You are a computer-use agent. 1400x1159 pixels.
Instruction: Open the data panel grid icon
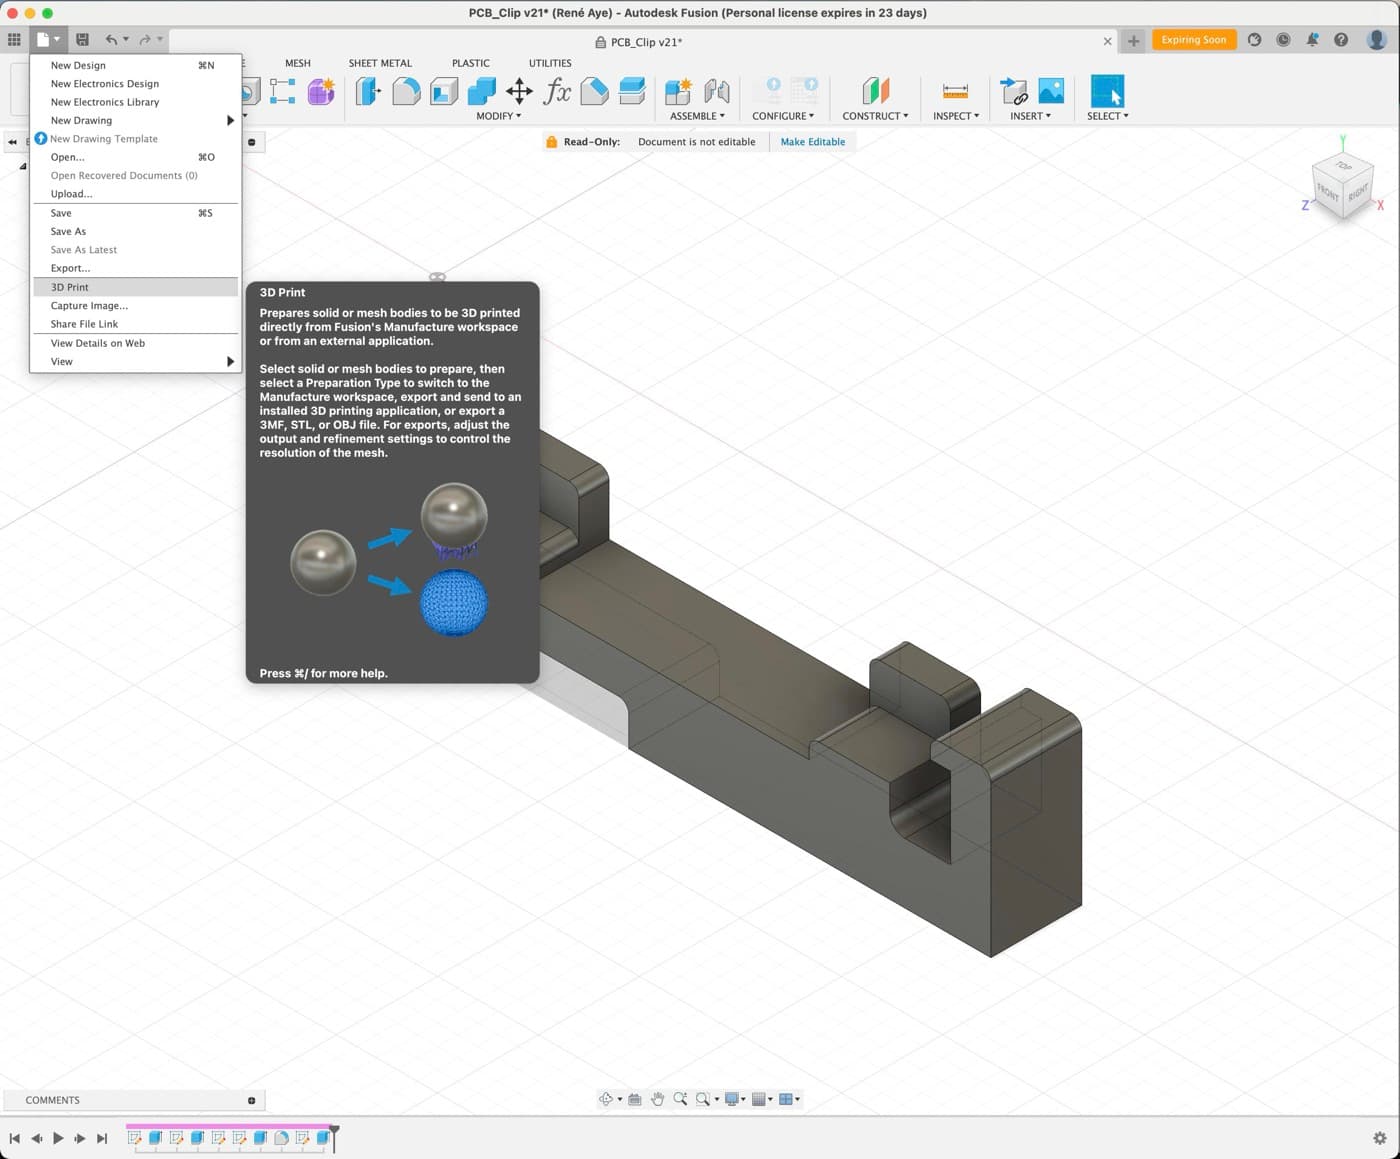click(x=14, y=40)
